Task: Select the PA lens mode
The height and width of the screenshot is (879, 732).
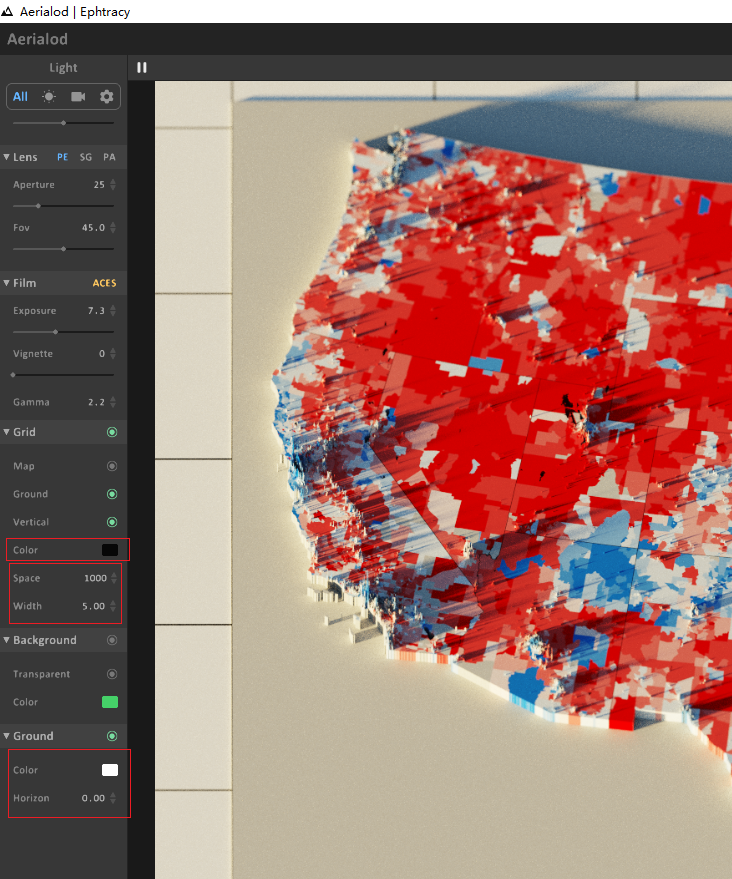Action: (x=109, y=157)
